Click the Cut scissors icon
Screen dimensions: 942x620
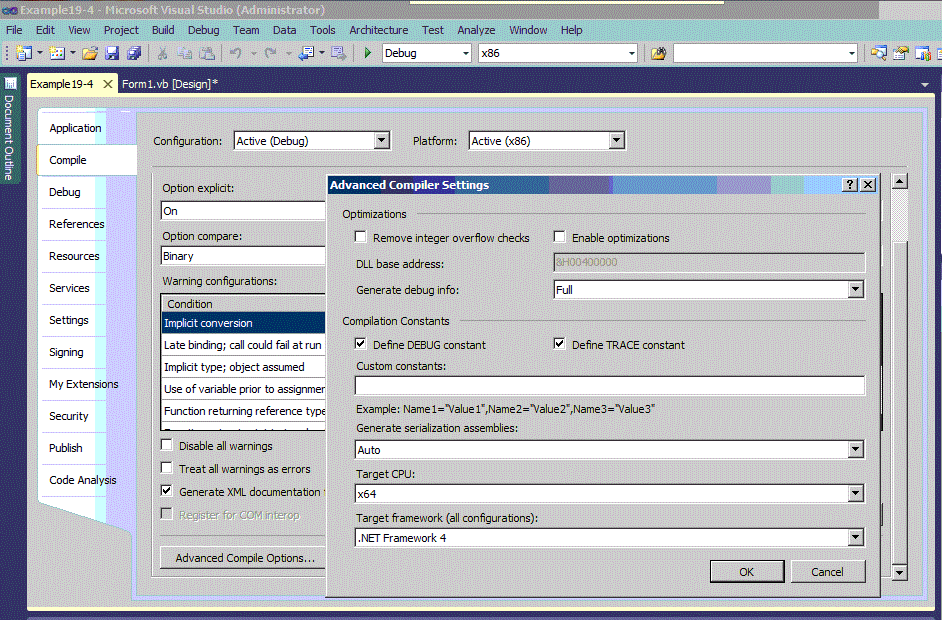coord(162,53)
